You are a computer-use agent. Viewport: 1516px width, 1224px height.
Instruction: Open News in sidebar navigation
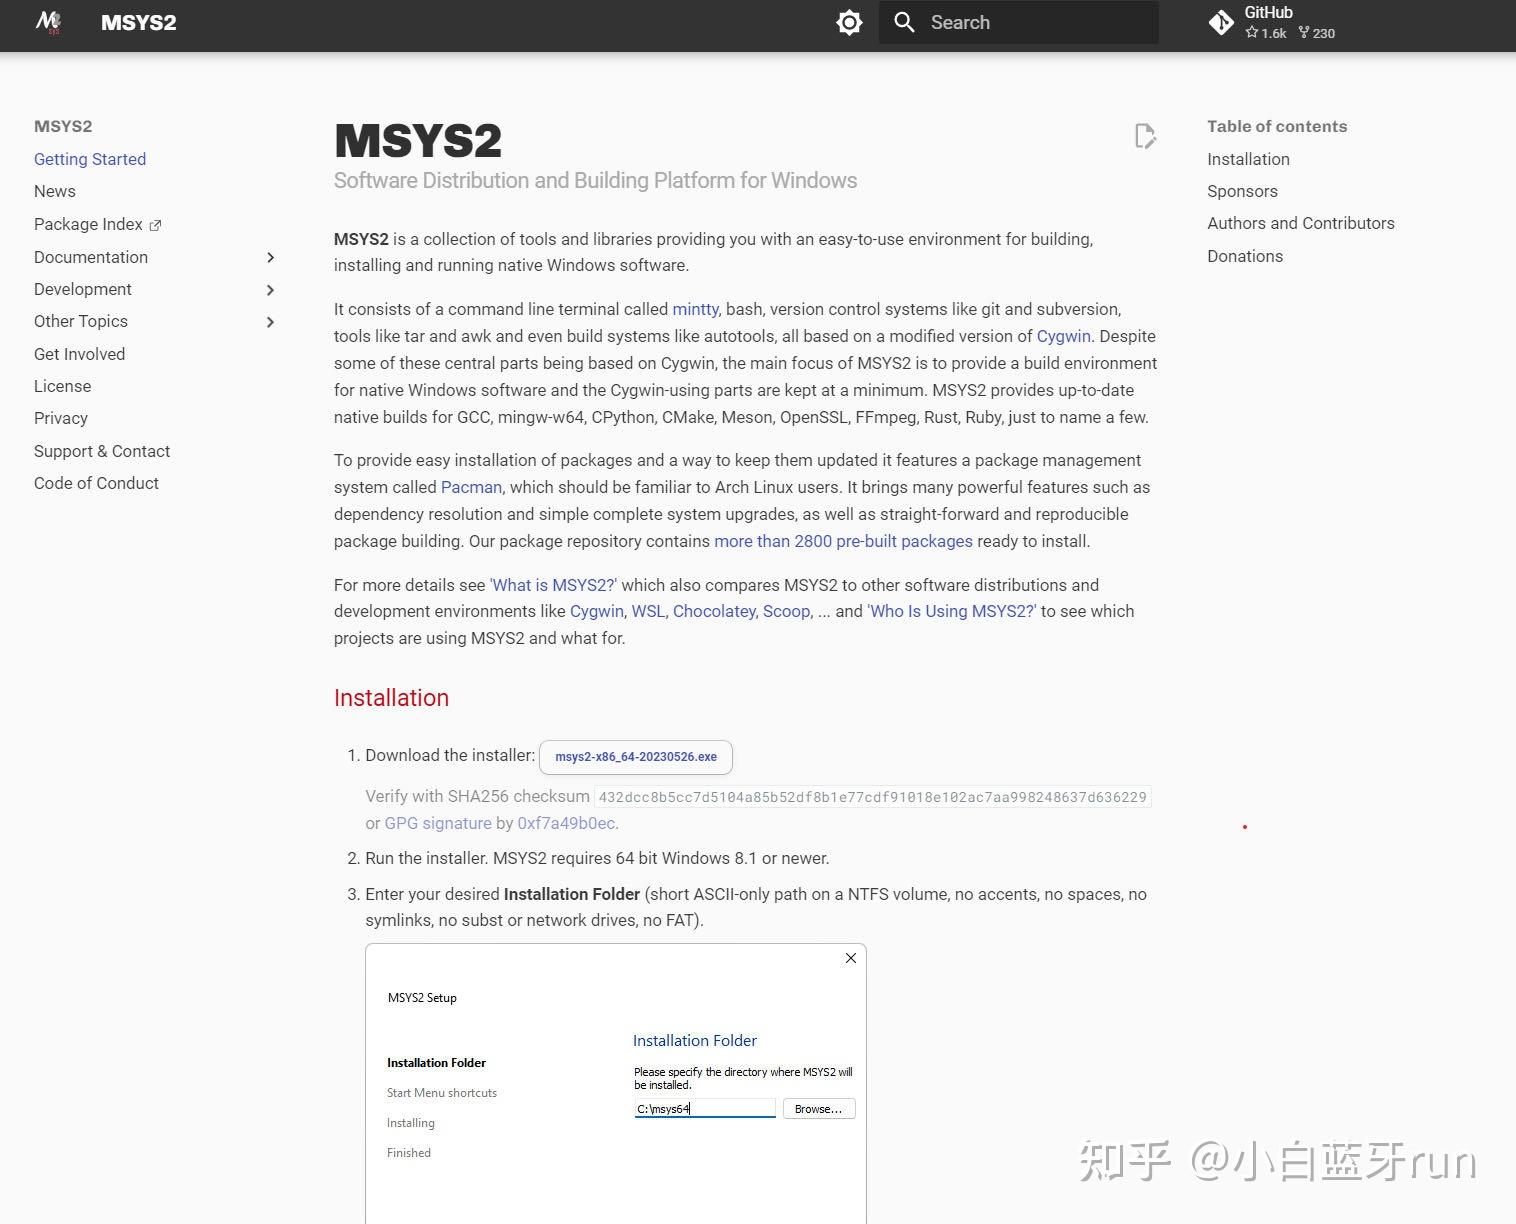click(x=55, y=191)
